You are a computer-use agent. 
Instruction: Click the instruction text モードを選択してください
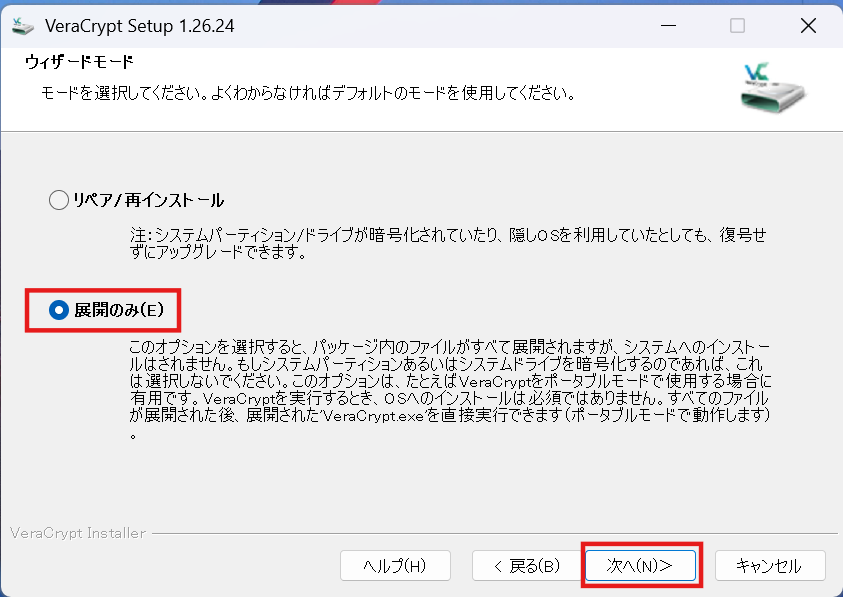[308, 93]
